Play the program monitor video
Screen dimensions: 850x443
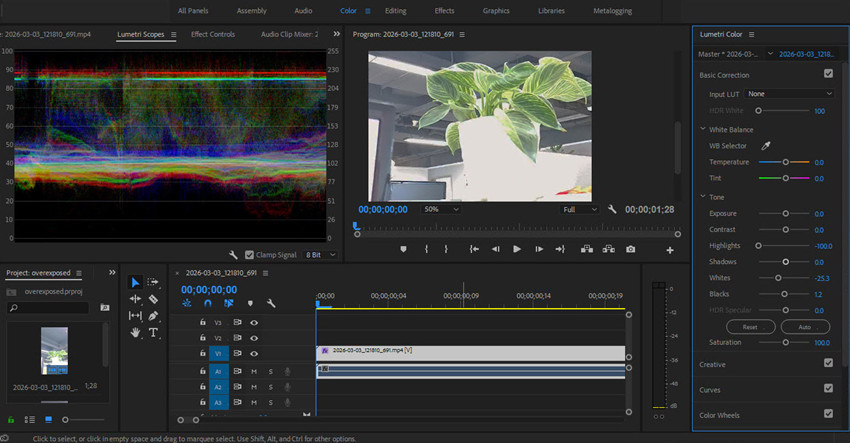click(517, 249)
